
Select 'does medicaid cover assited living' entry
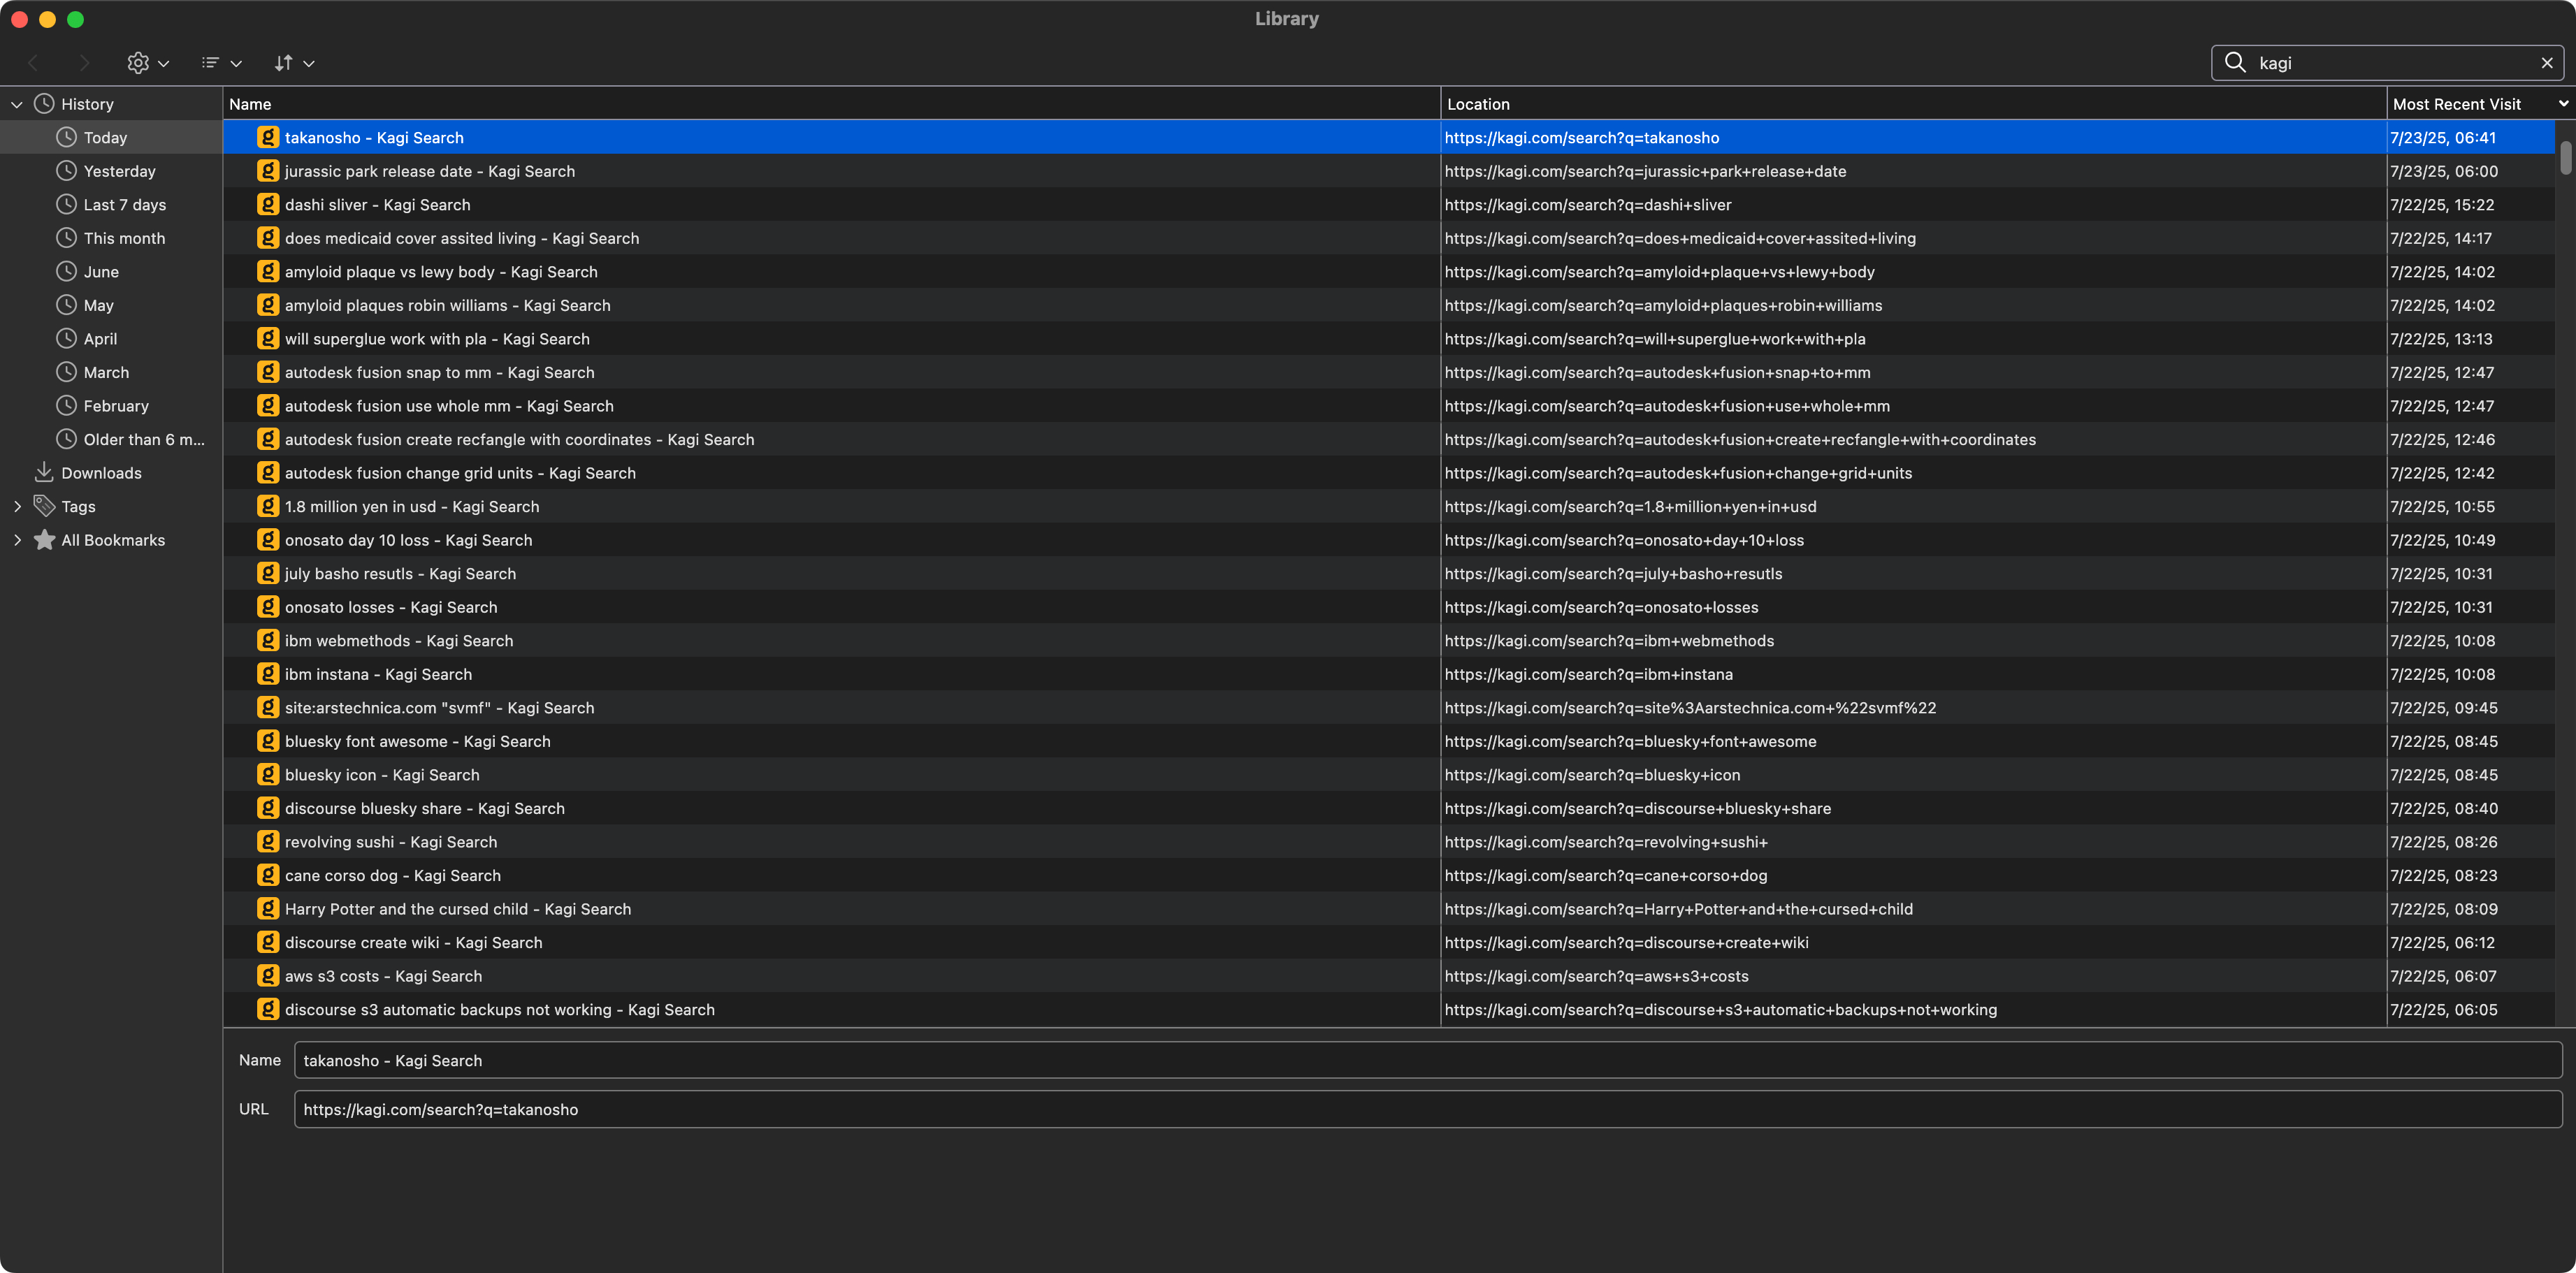click(x=1389, y=238)
